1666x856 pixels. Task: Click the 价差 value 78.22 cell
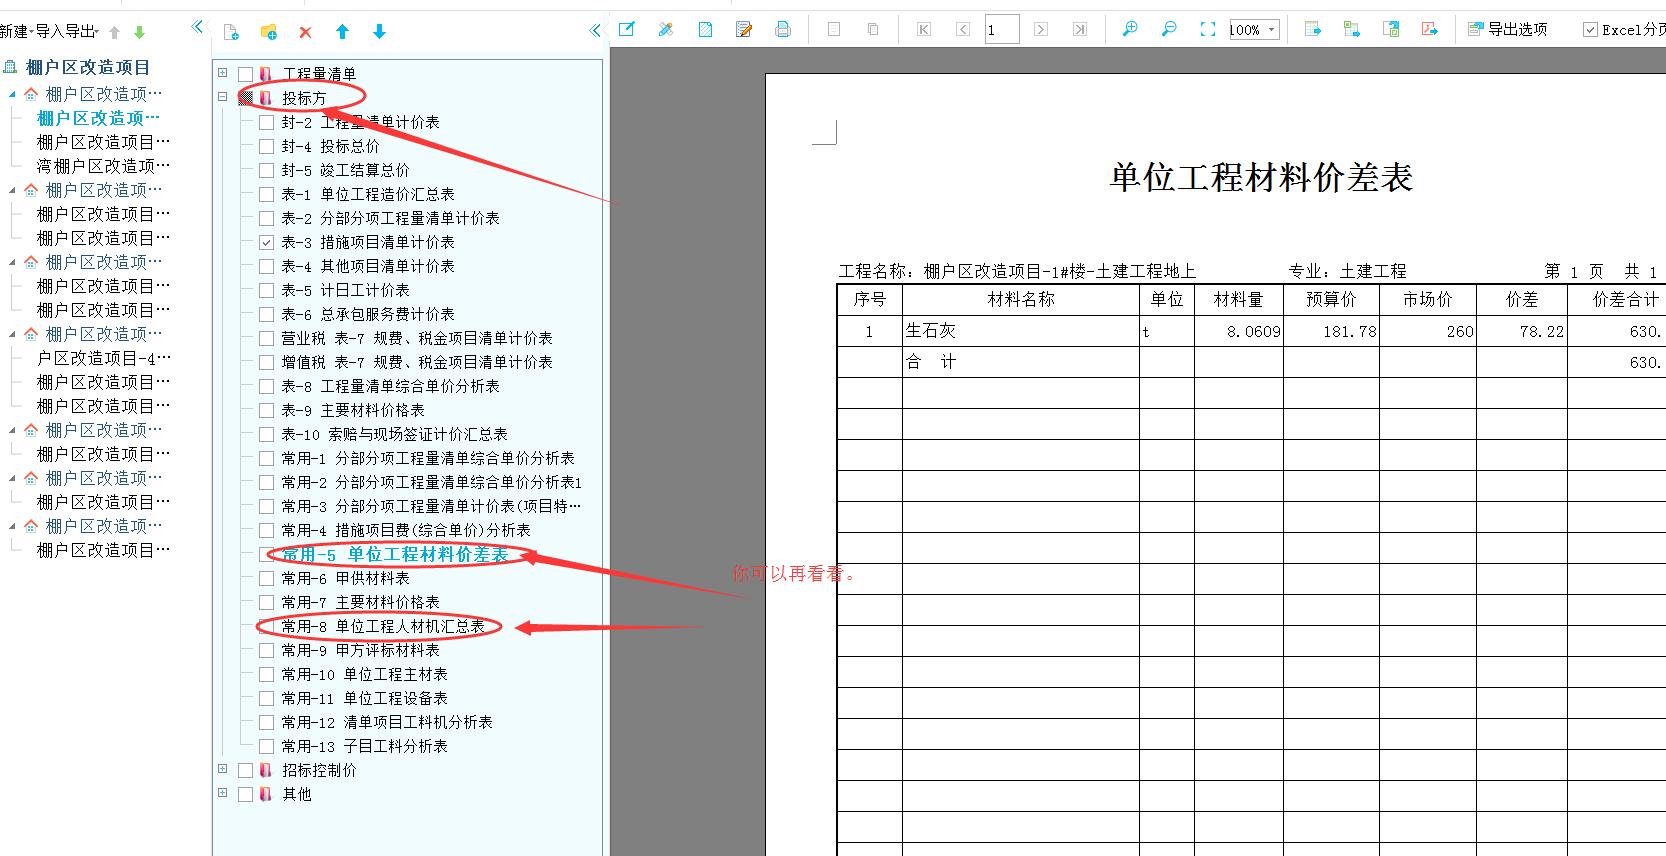click(x=1521, y=331)
